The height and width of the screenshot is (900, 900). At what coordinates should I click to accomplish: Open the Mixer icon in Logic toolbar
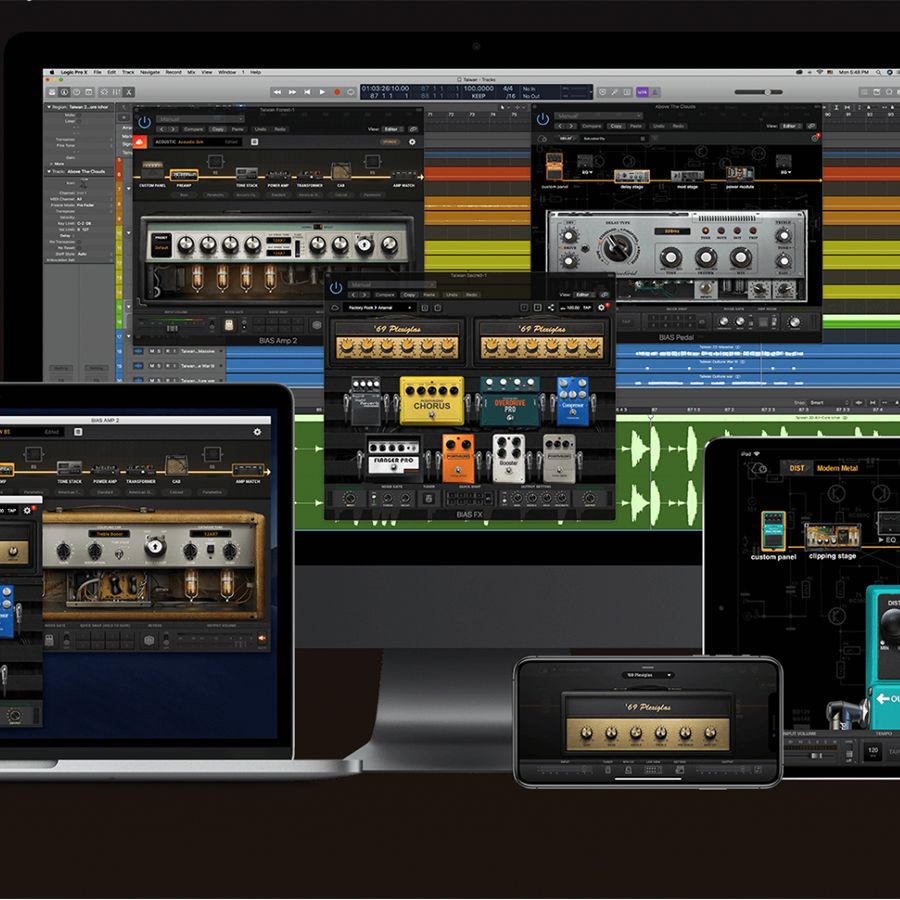117,92
